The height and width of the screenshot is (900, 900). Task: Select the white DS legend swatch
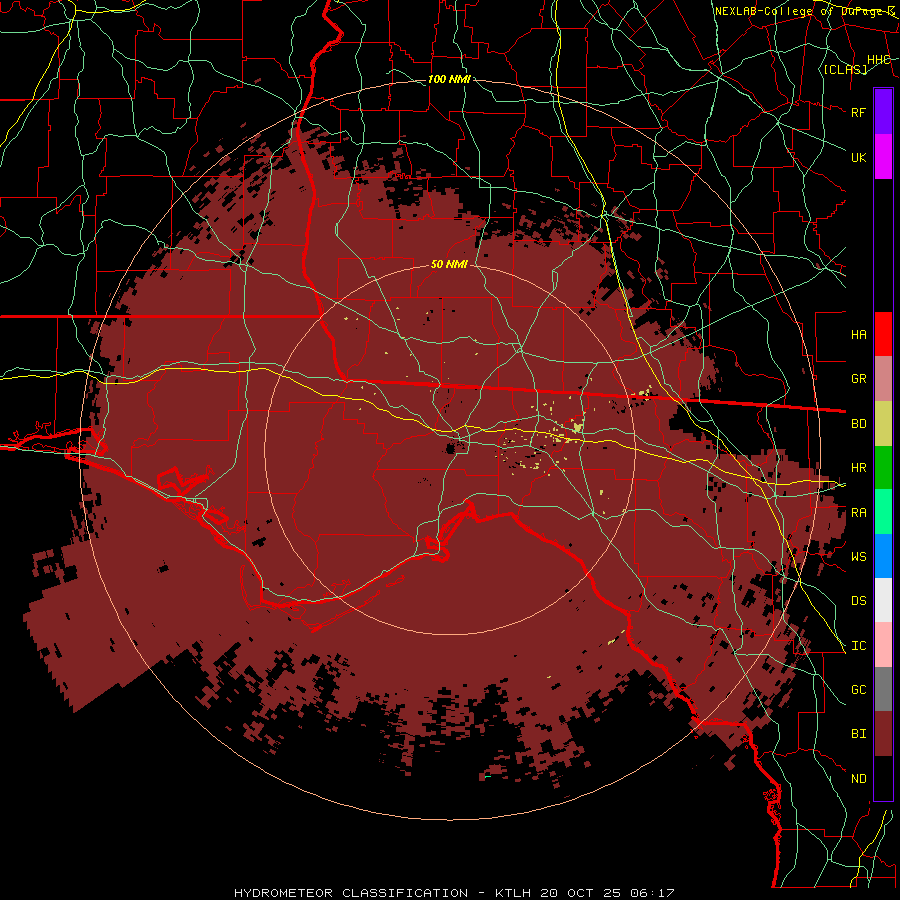pos(883,600)
